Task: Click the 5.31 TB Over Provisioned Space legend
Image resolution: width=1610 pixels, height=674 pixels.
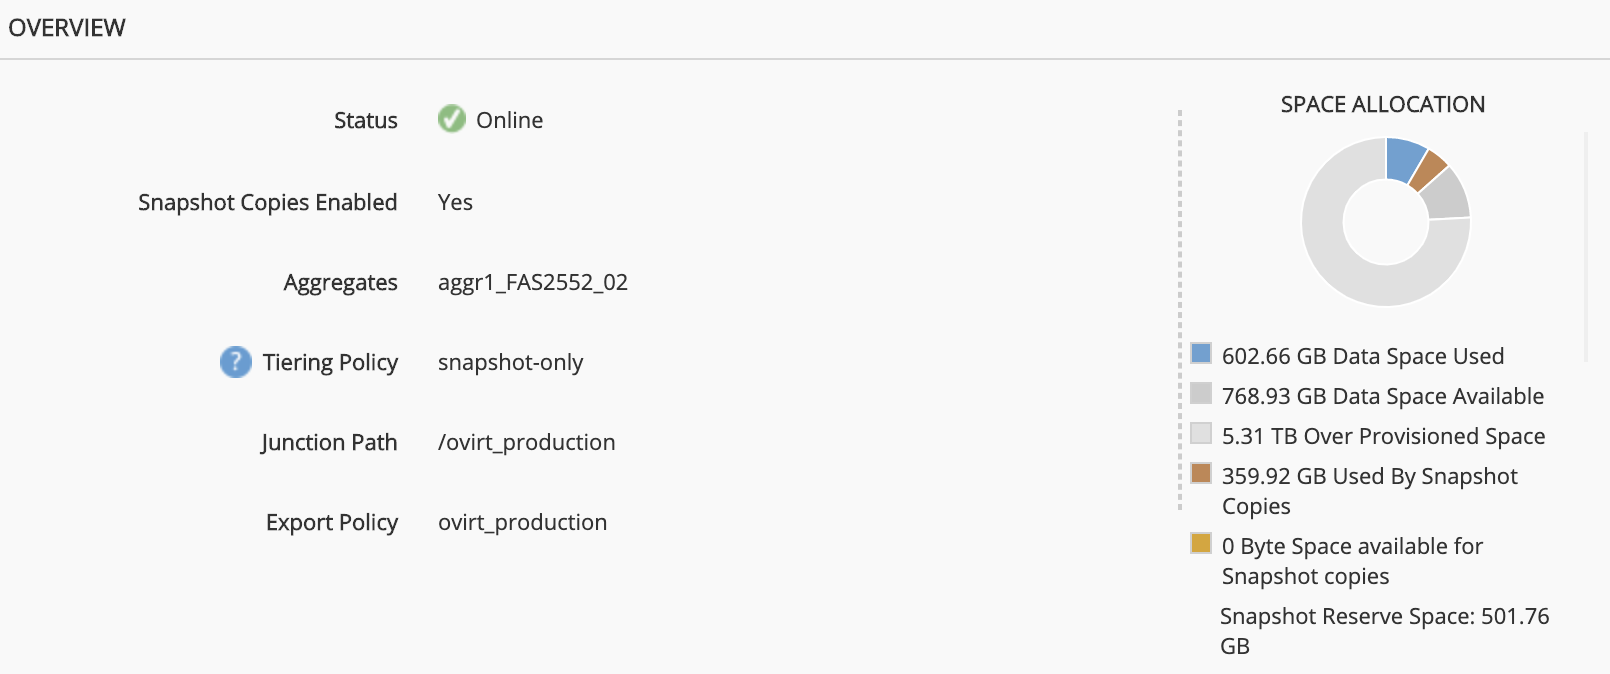Action: coord(1383,436)
